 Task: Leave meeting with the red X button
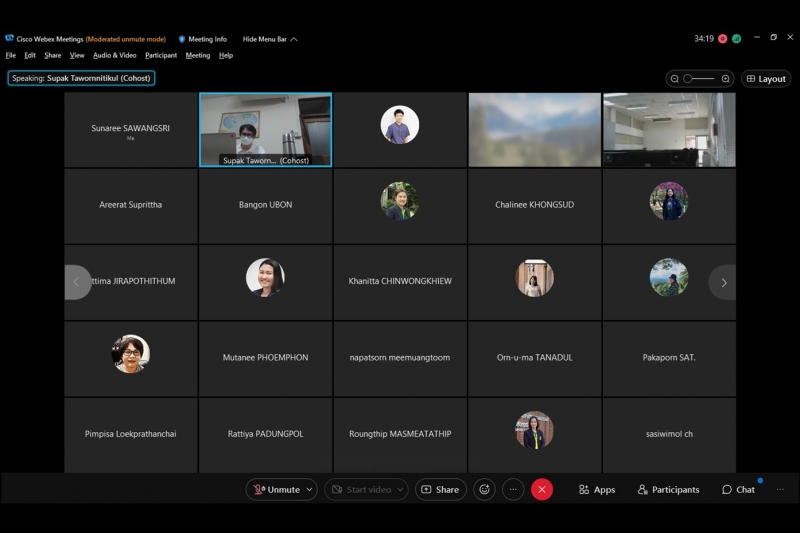pos(542,489)
